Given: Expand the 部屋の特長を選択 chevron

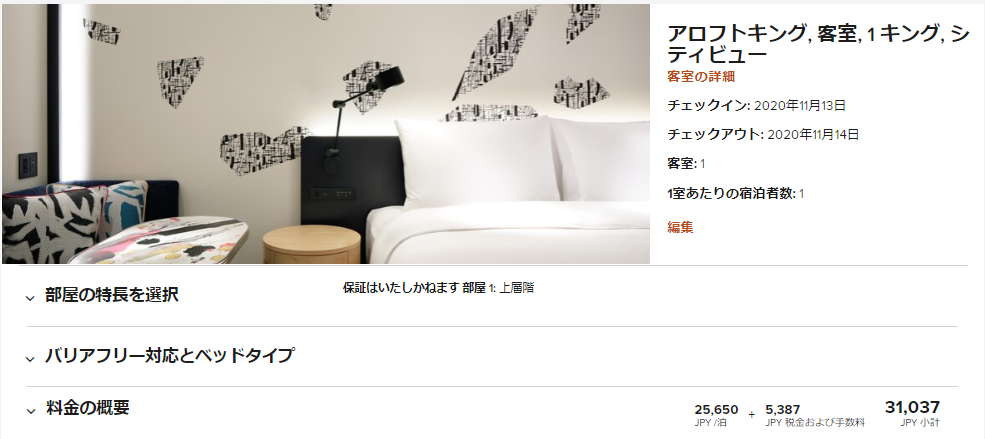Looking at the screenshot, I should coord(30,298).
